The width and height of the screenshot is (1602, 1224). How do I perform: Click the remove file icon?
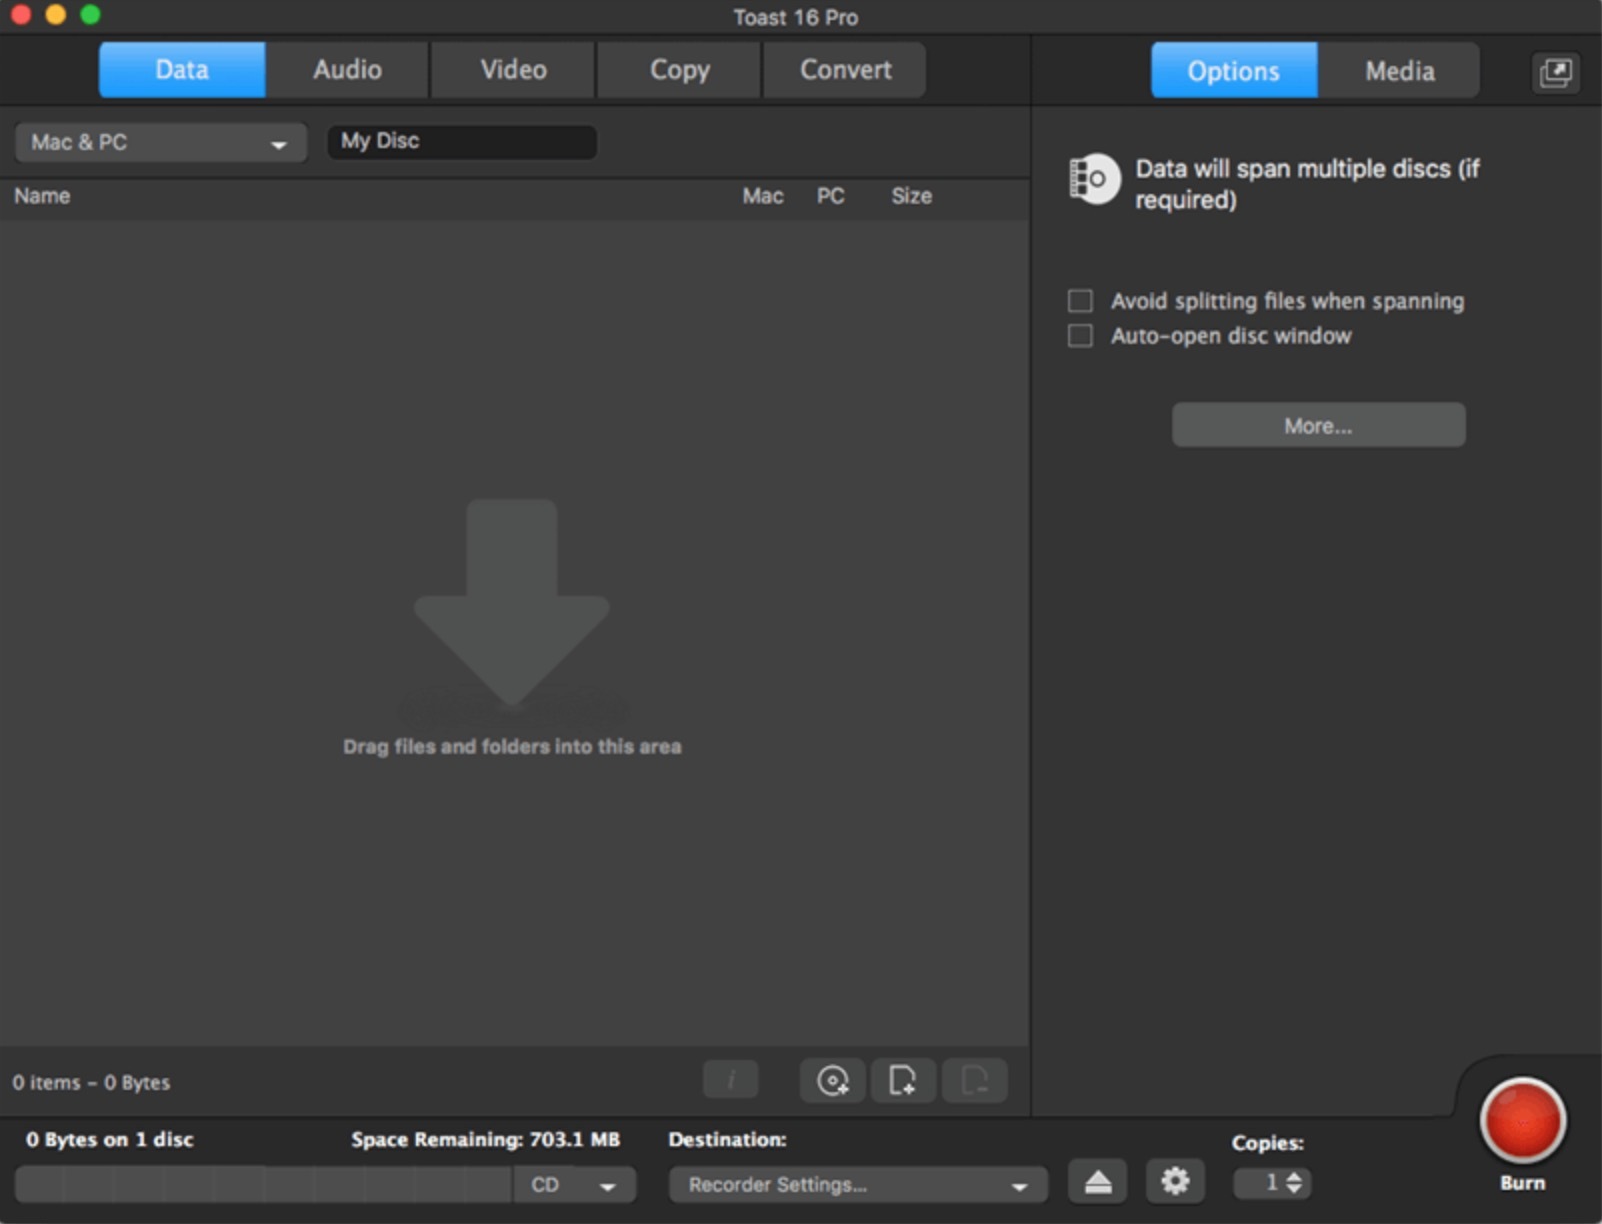[x=974, y=1081]
